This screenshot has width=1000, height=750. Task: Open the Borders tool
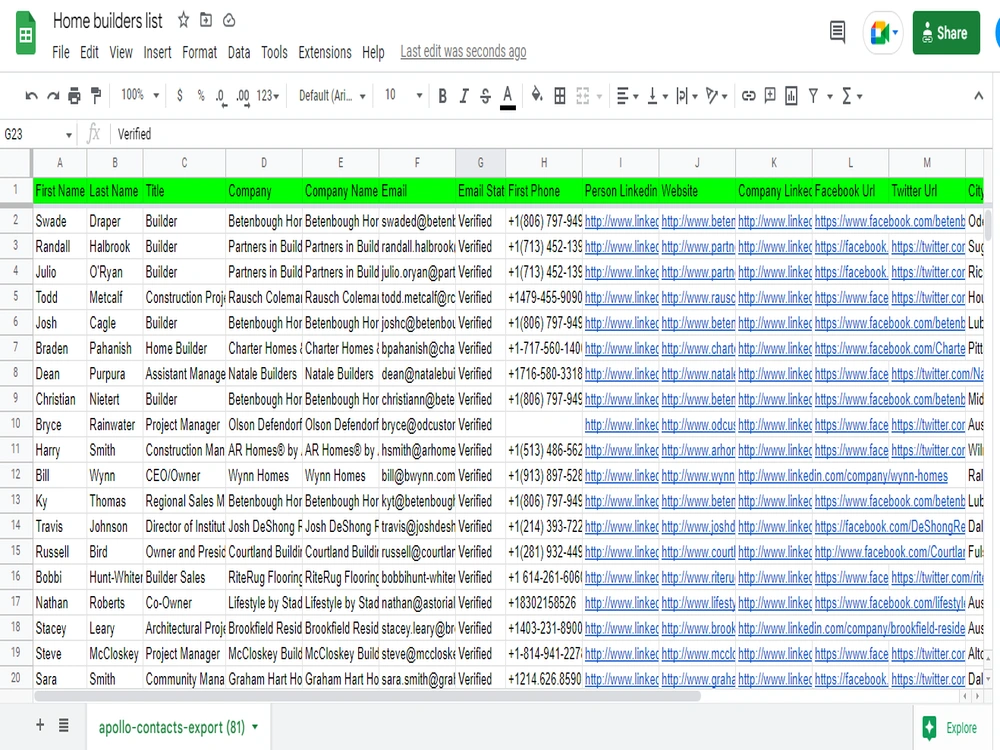(x=560, y=96)
